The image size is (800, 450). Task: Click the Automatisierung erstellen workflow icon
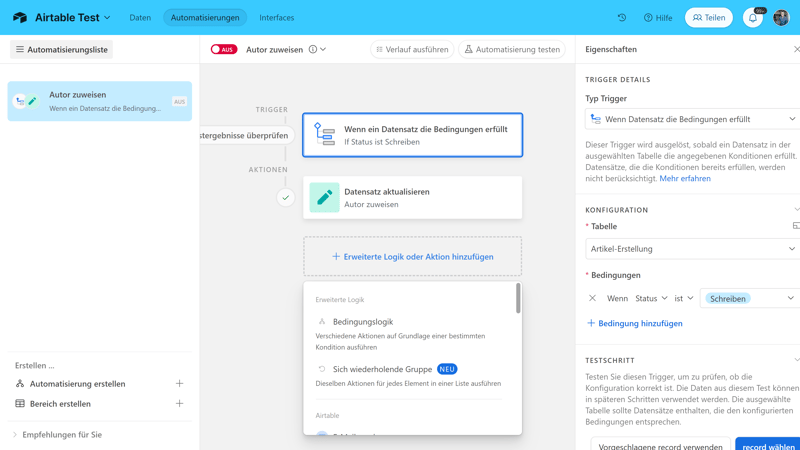point(20,383)
